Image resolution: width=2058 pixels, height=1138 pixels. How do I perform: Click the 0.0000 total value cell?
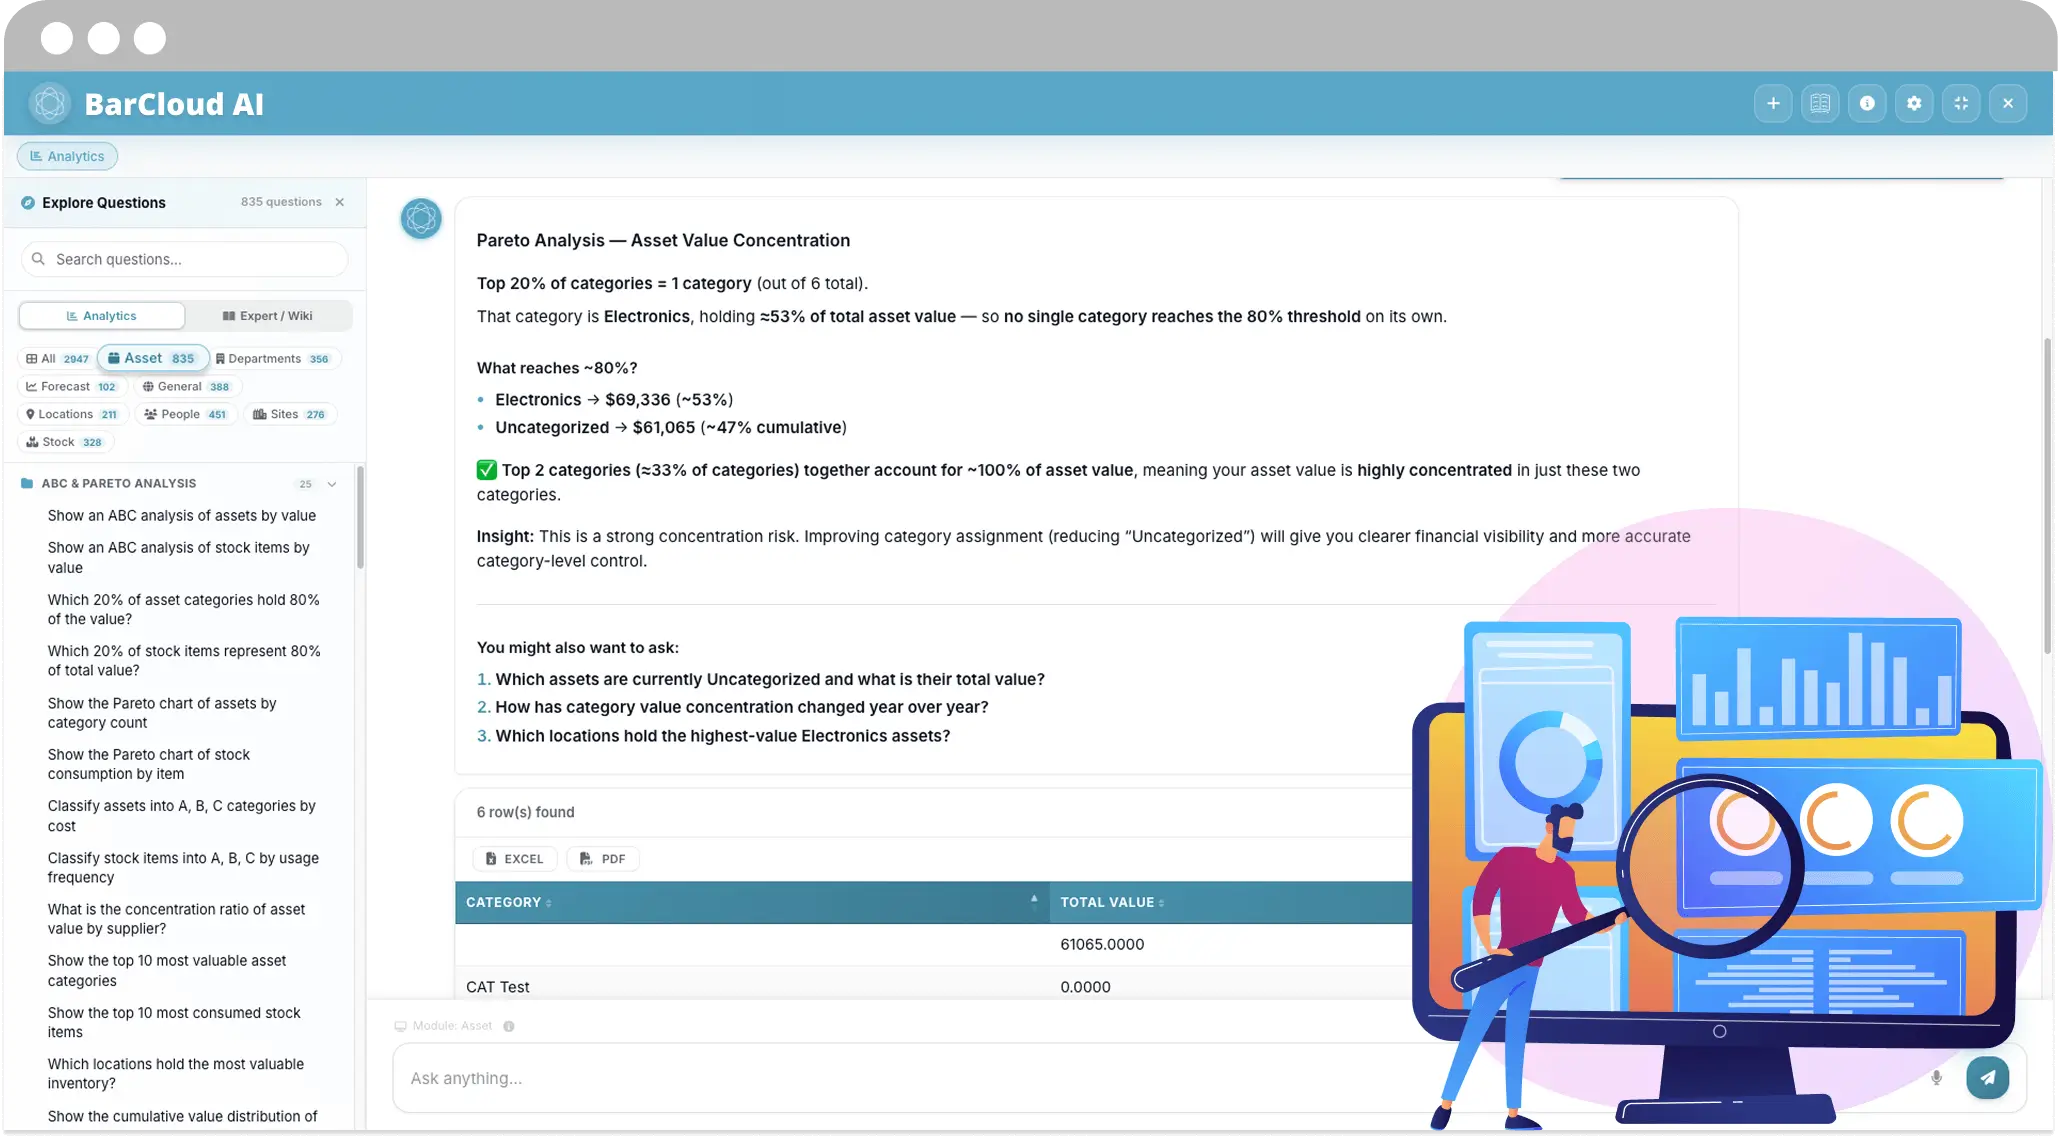(1085, 988)
